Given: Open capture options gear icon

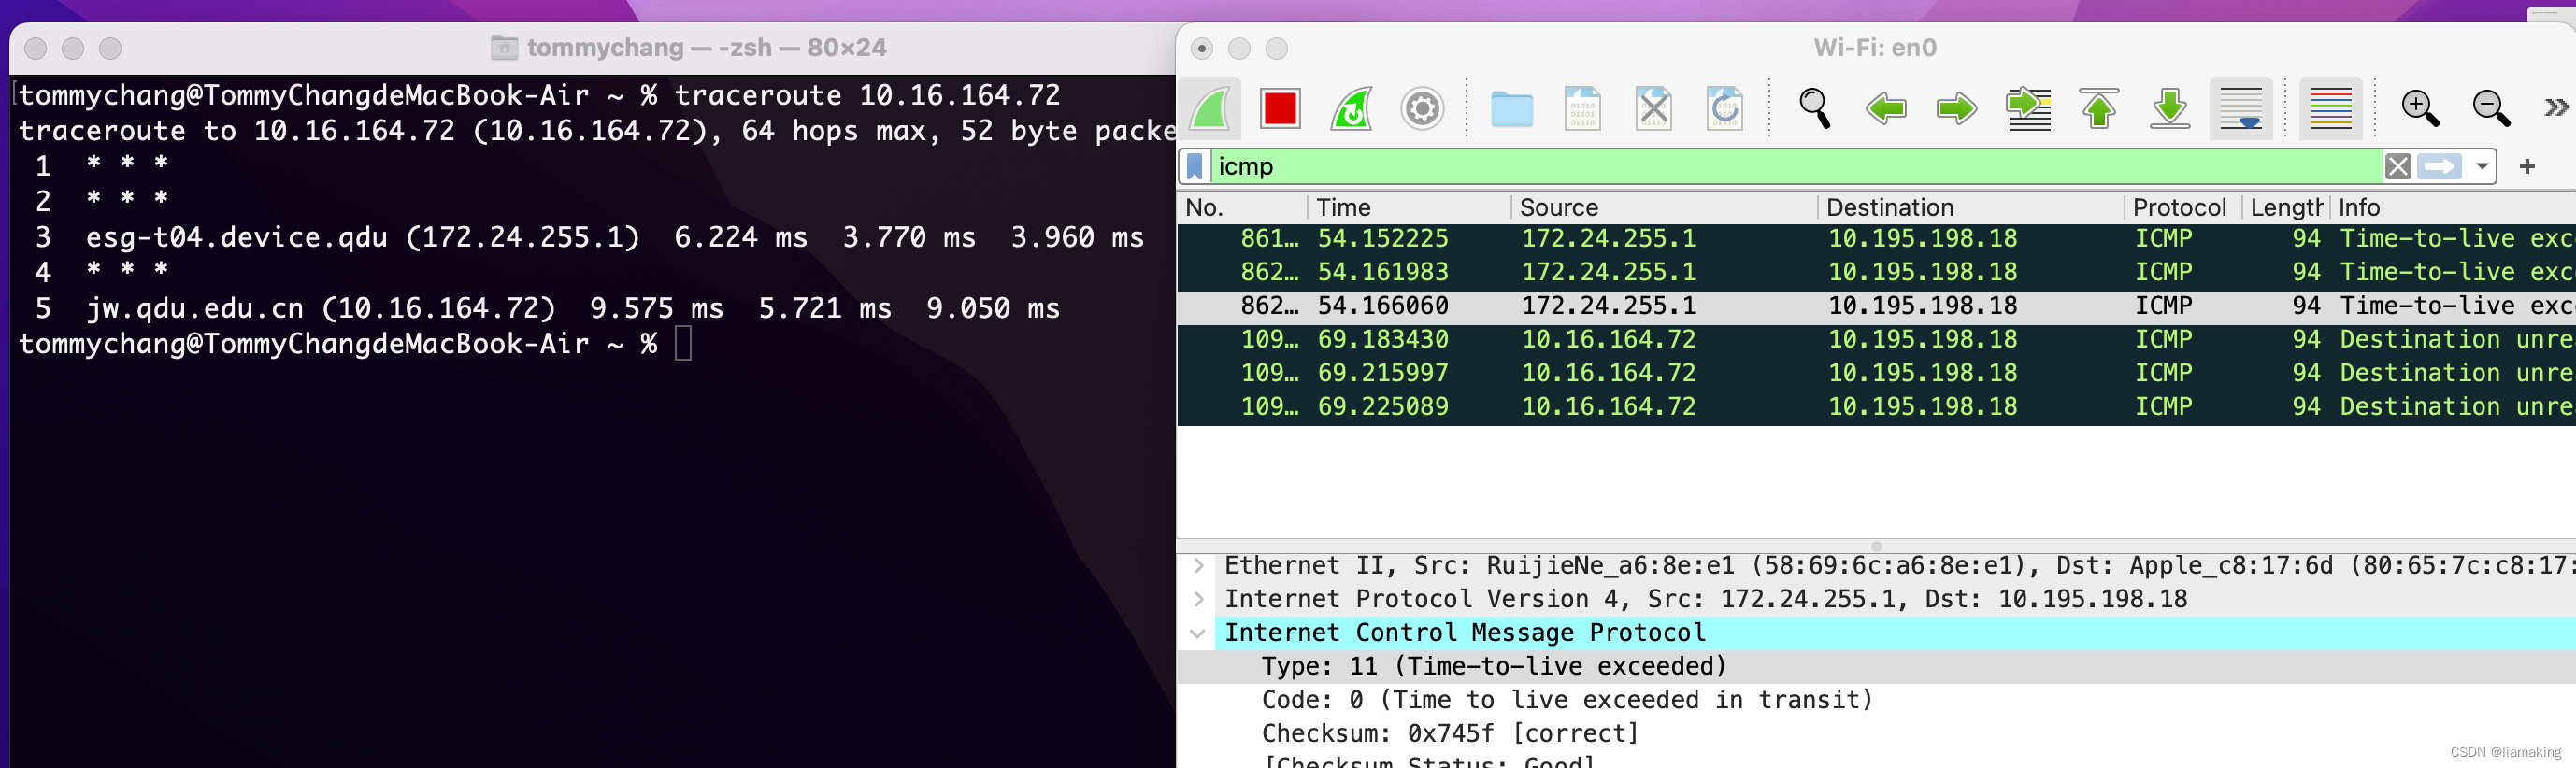Looking at the screenshot, I should 1422,108.
